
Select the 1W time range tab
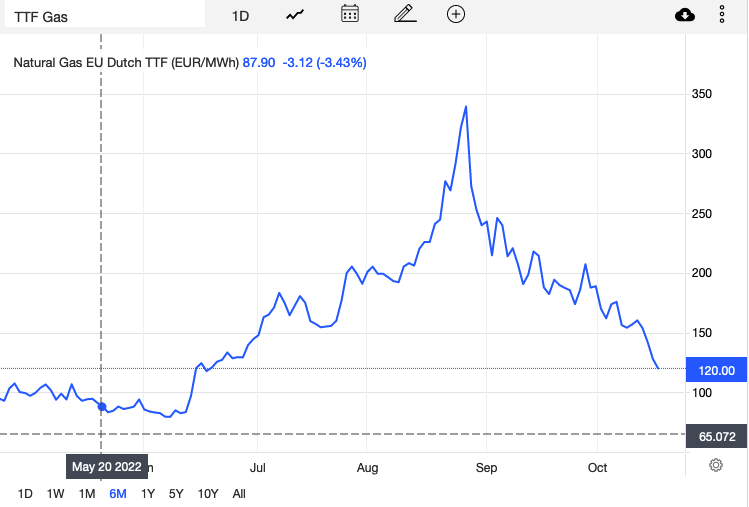(x=55, y=494)
